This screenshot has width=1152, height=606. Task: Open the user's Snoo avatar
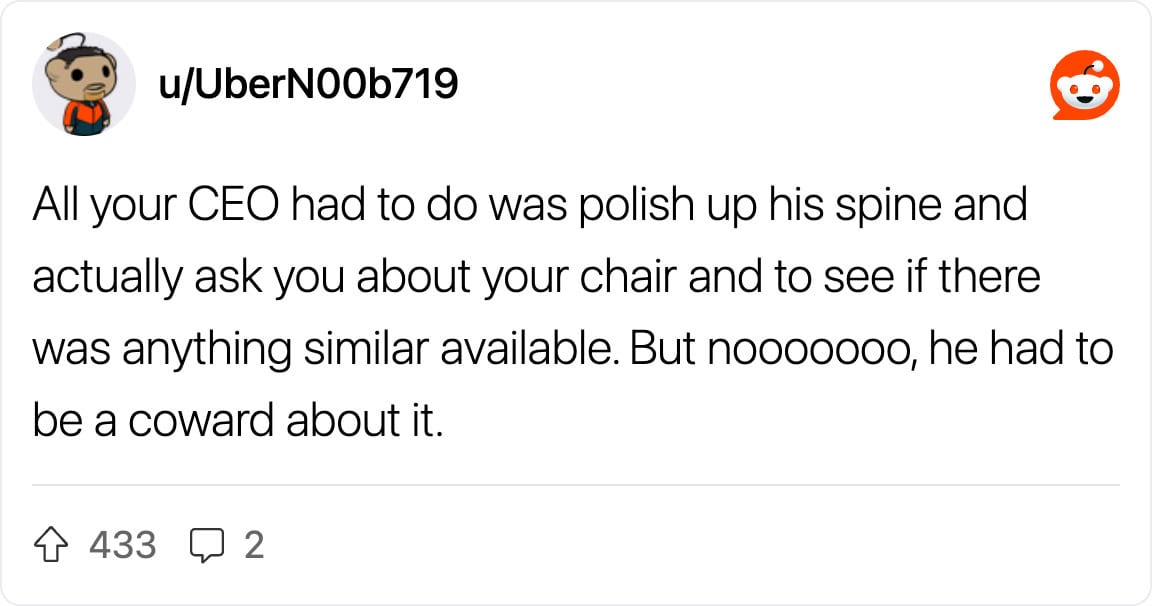pos(83,84)
